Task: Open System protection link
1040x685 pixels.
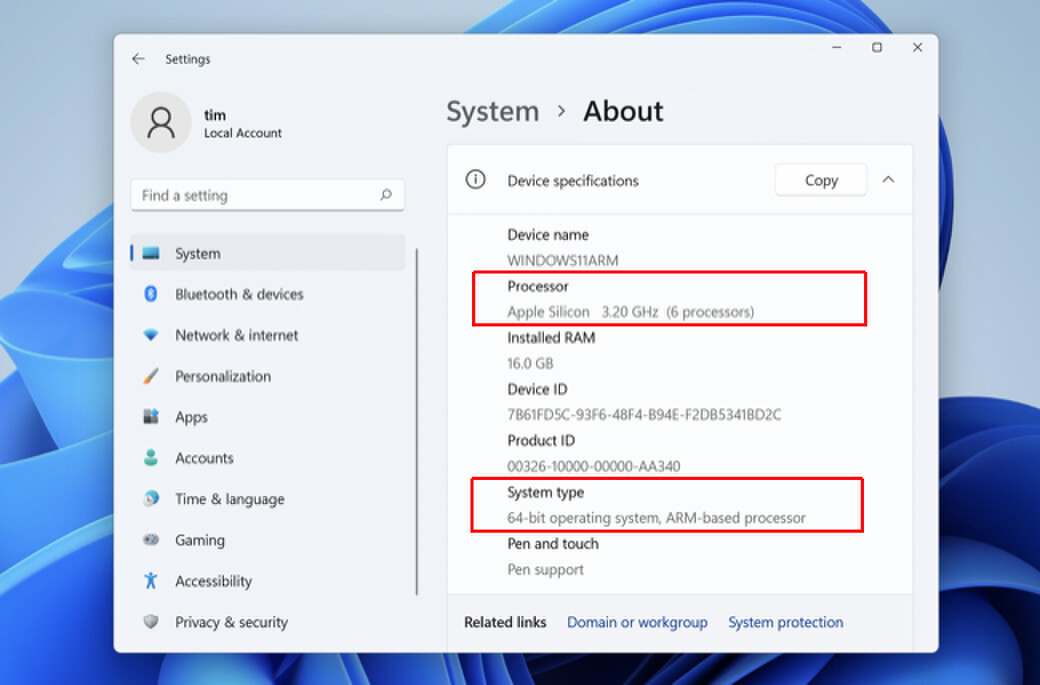Action: (786, 622)
